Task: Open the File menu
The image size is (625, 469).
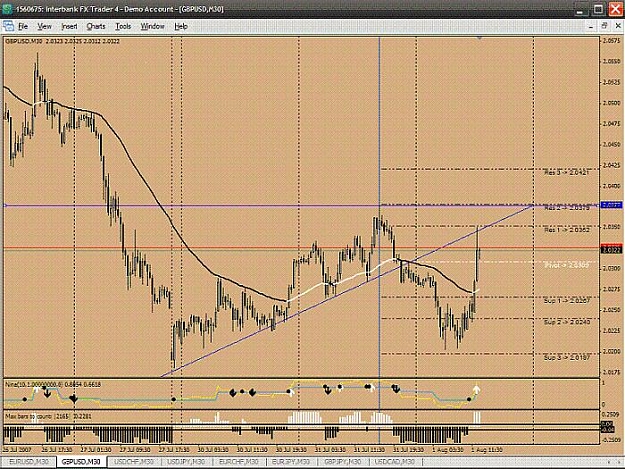Action: [23, 26]
